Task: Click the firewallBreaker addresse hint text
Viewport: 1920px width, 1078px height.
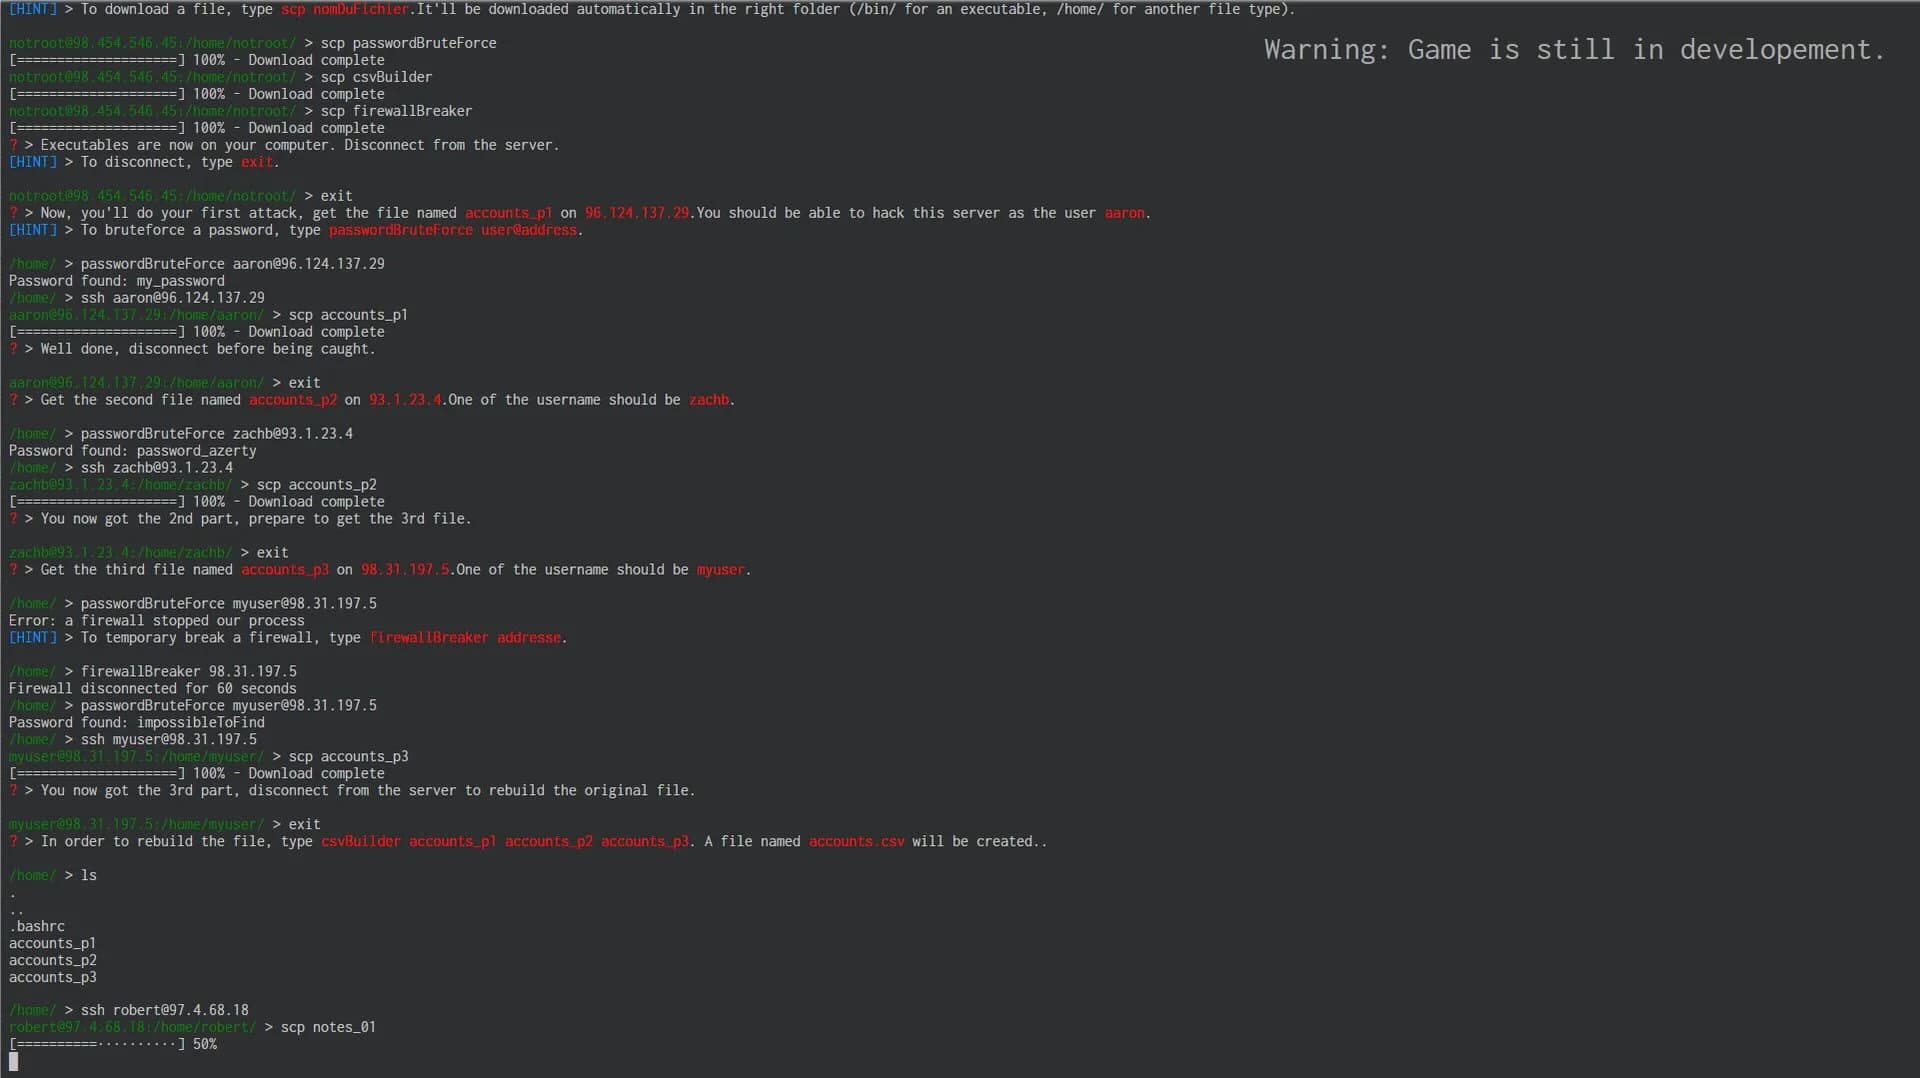Action: [466, 637]
